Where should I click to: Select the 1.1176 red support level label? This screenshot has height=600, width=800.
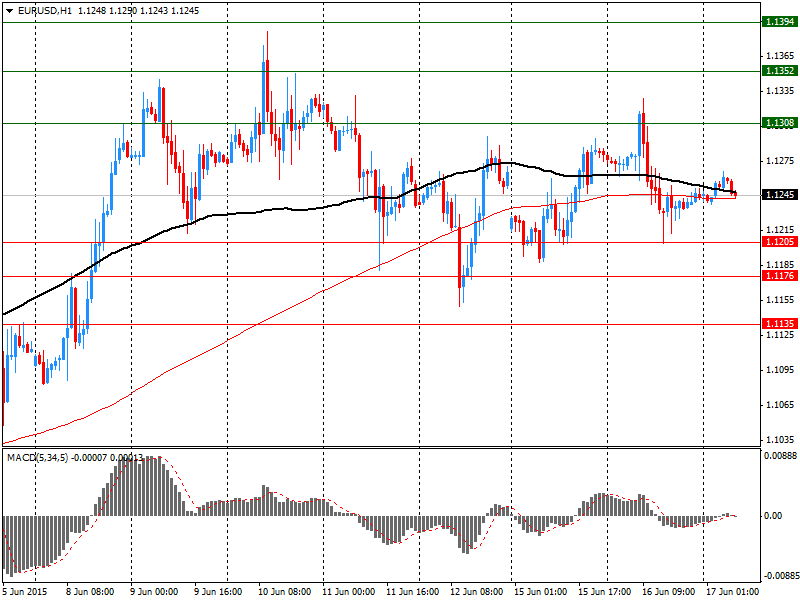(x=780, y=276)
